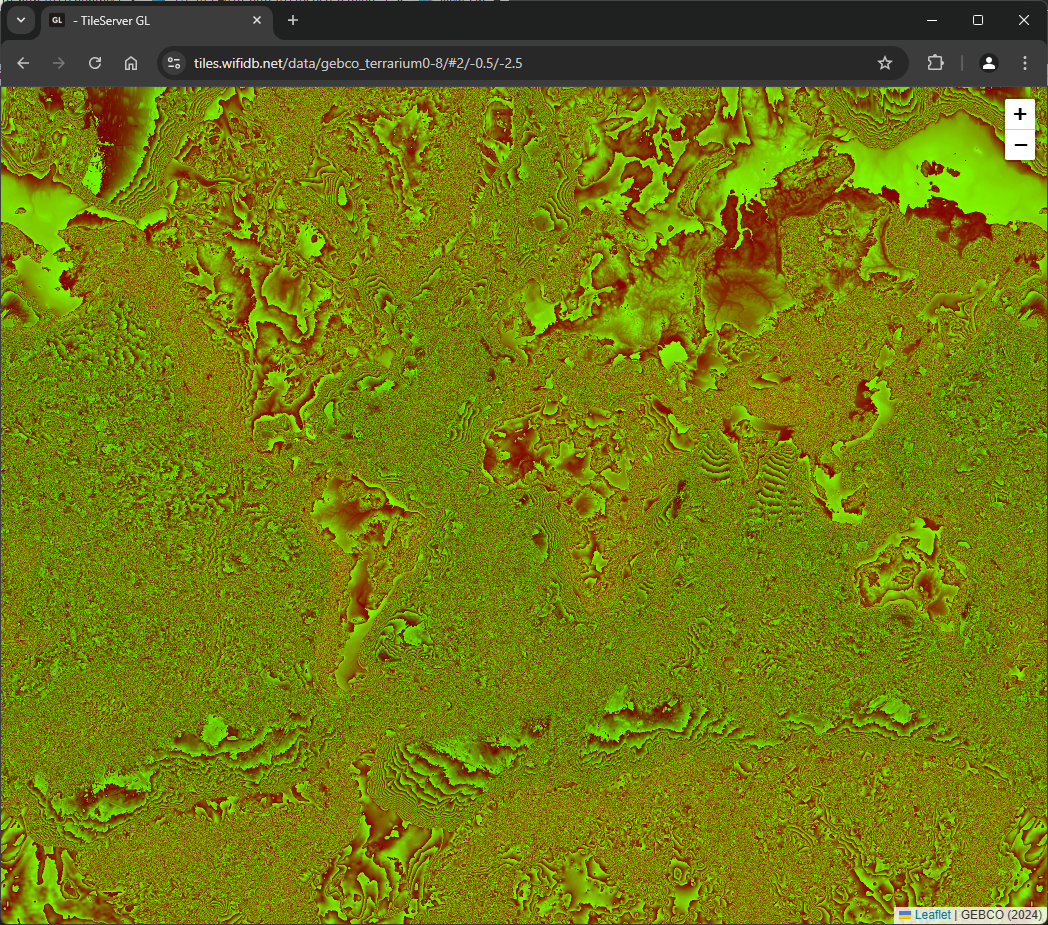Bookmark this page with the star icon
The image size is (1048, 925).
point(884,63)
